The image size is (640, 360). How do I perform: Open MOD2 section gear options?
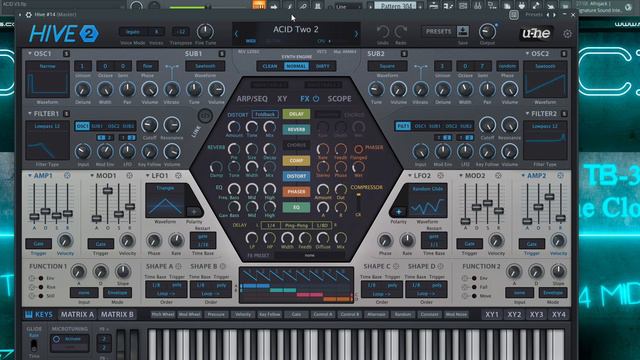tap(498, 176)
